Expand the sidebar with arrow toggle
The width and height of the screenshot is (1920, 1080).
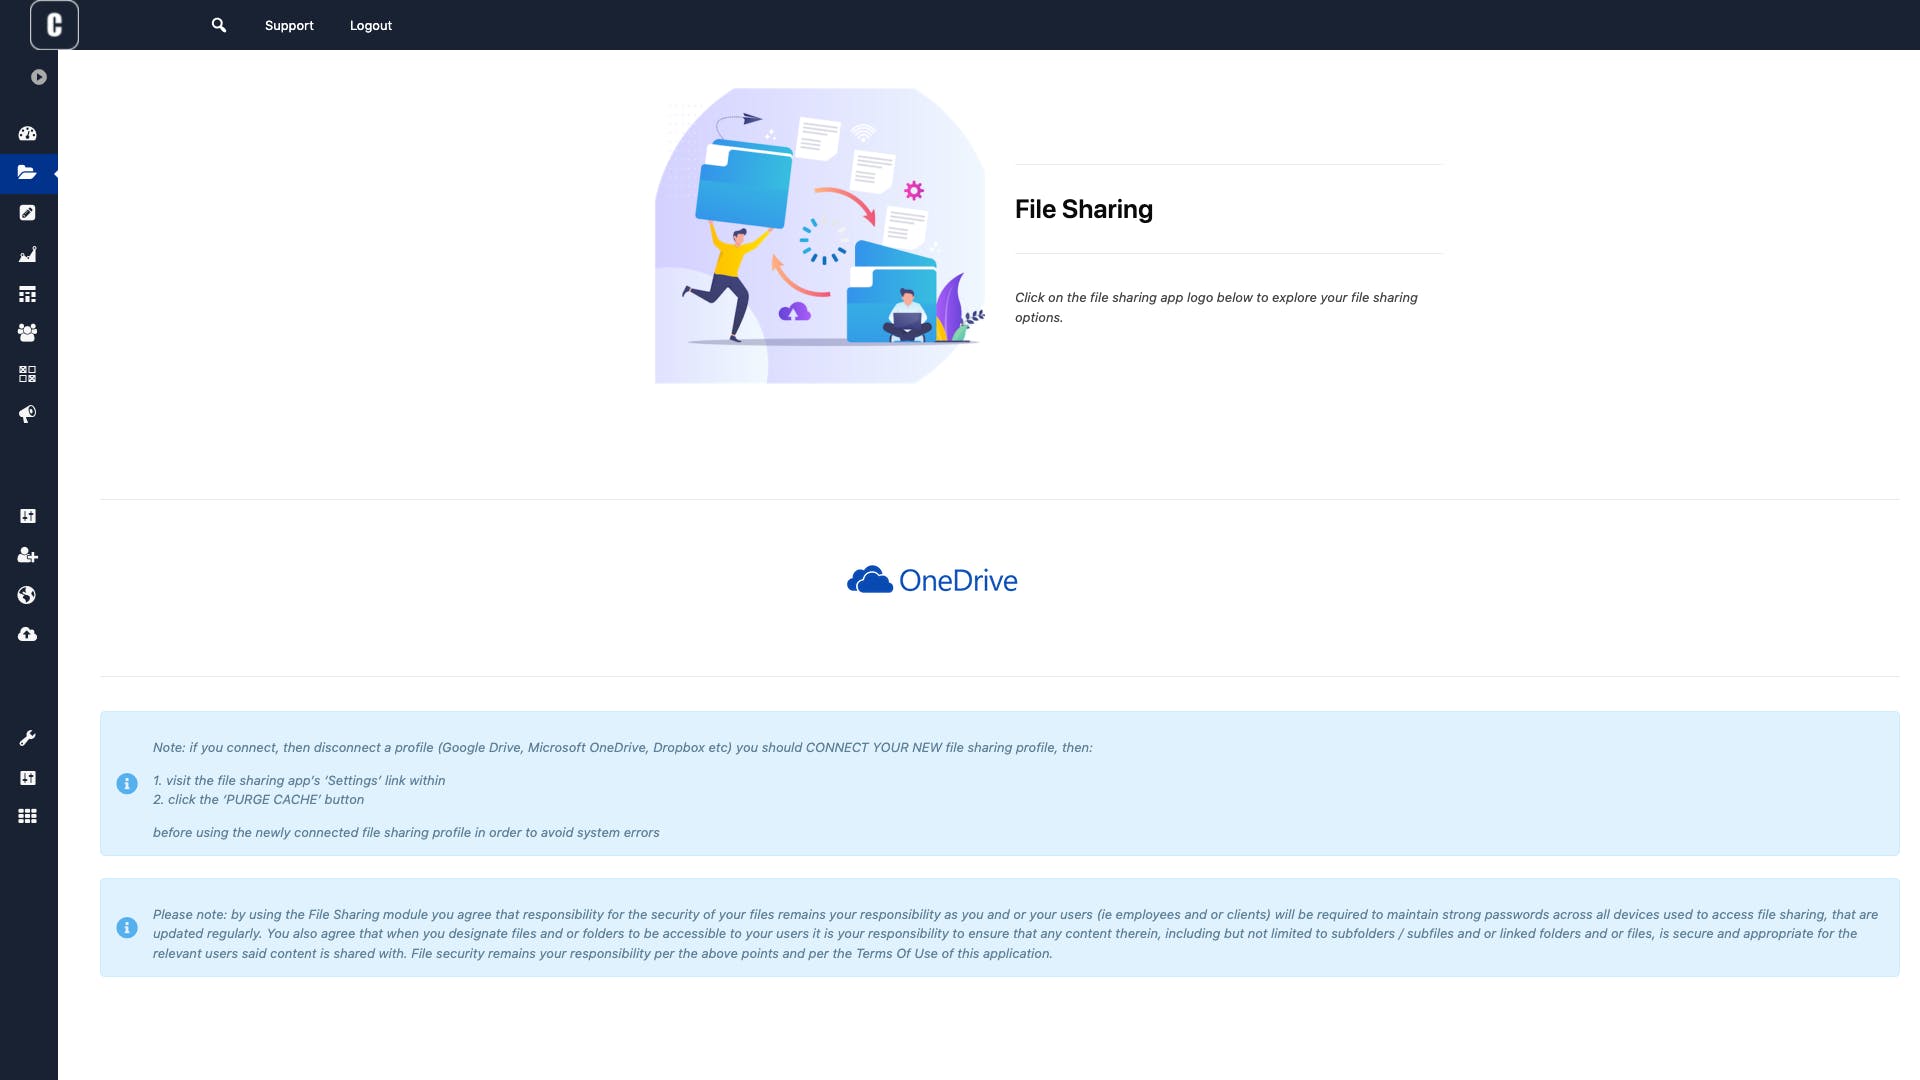click(x=39, y=77)
